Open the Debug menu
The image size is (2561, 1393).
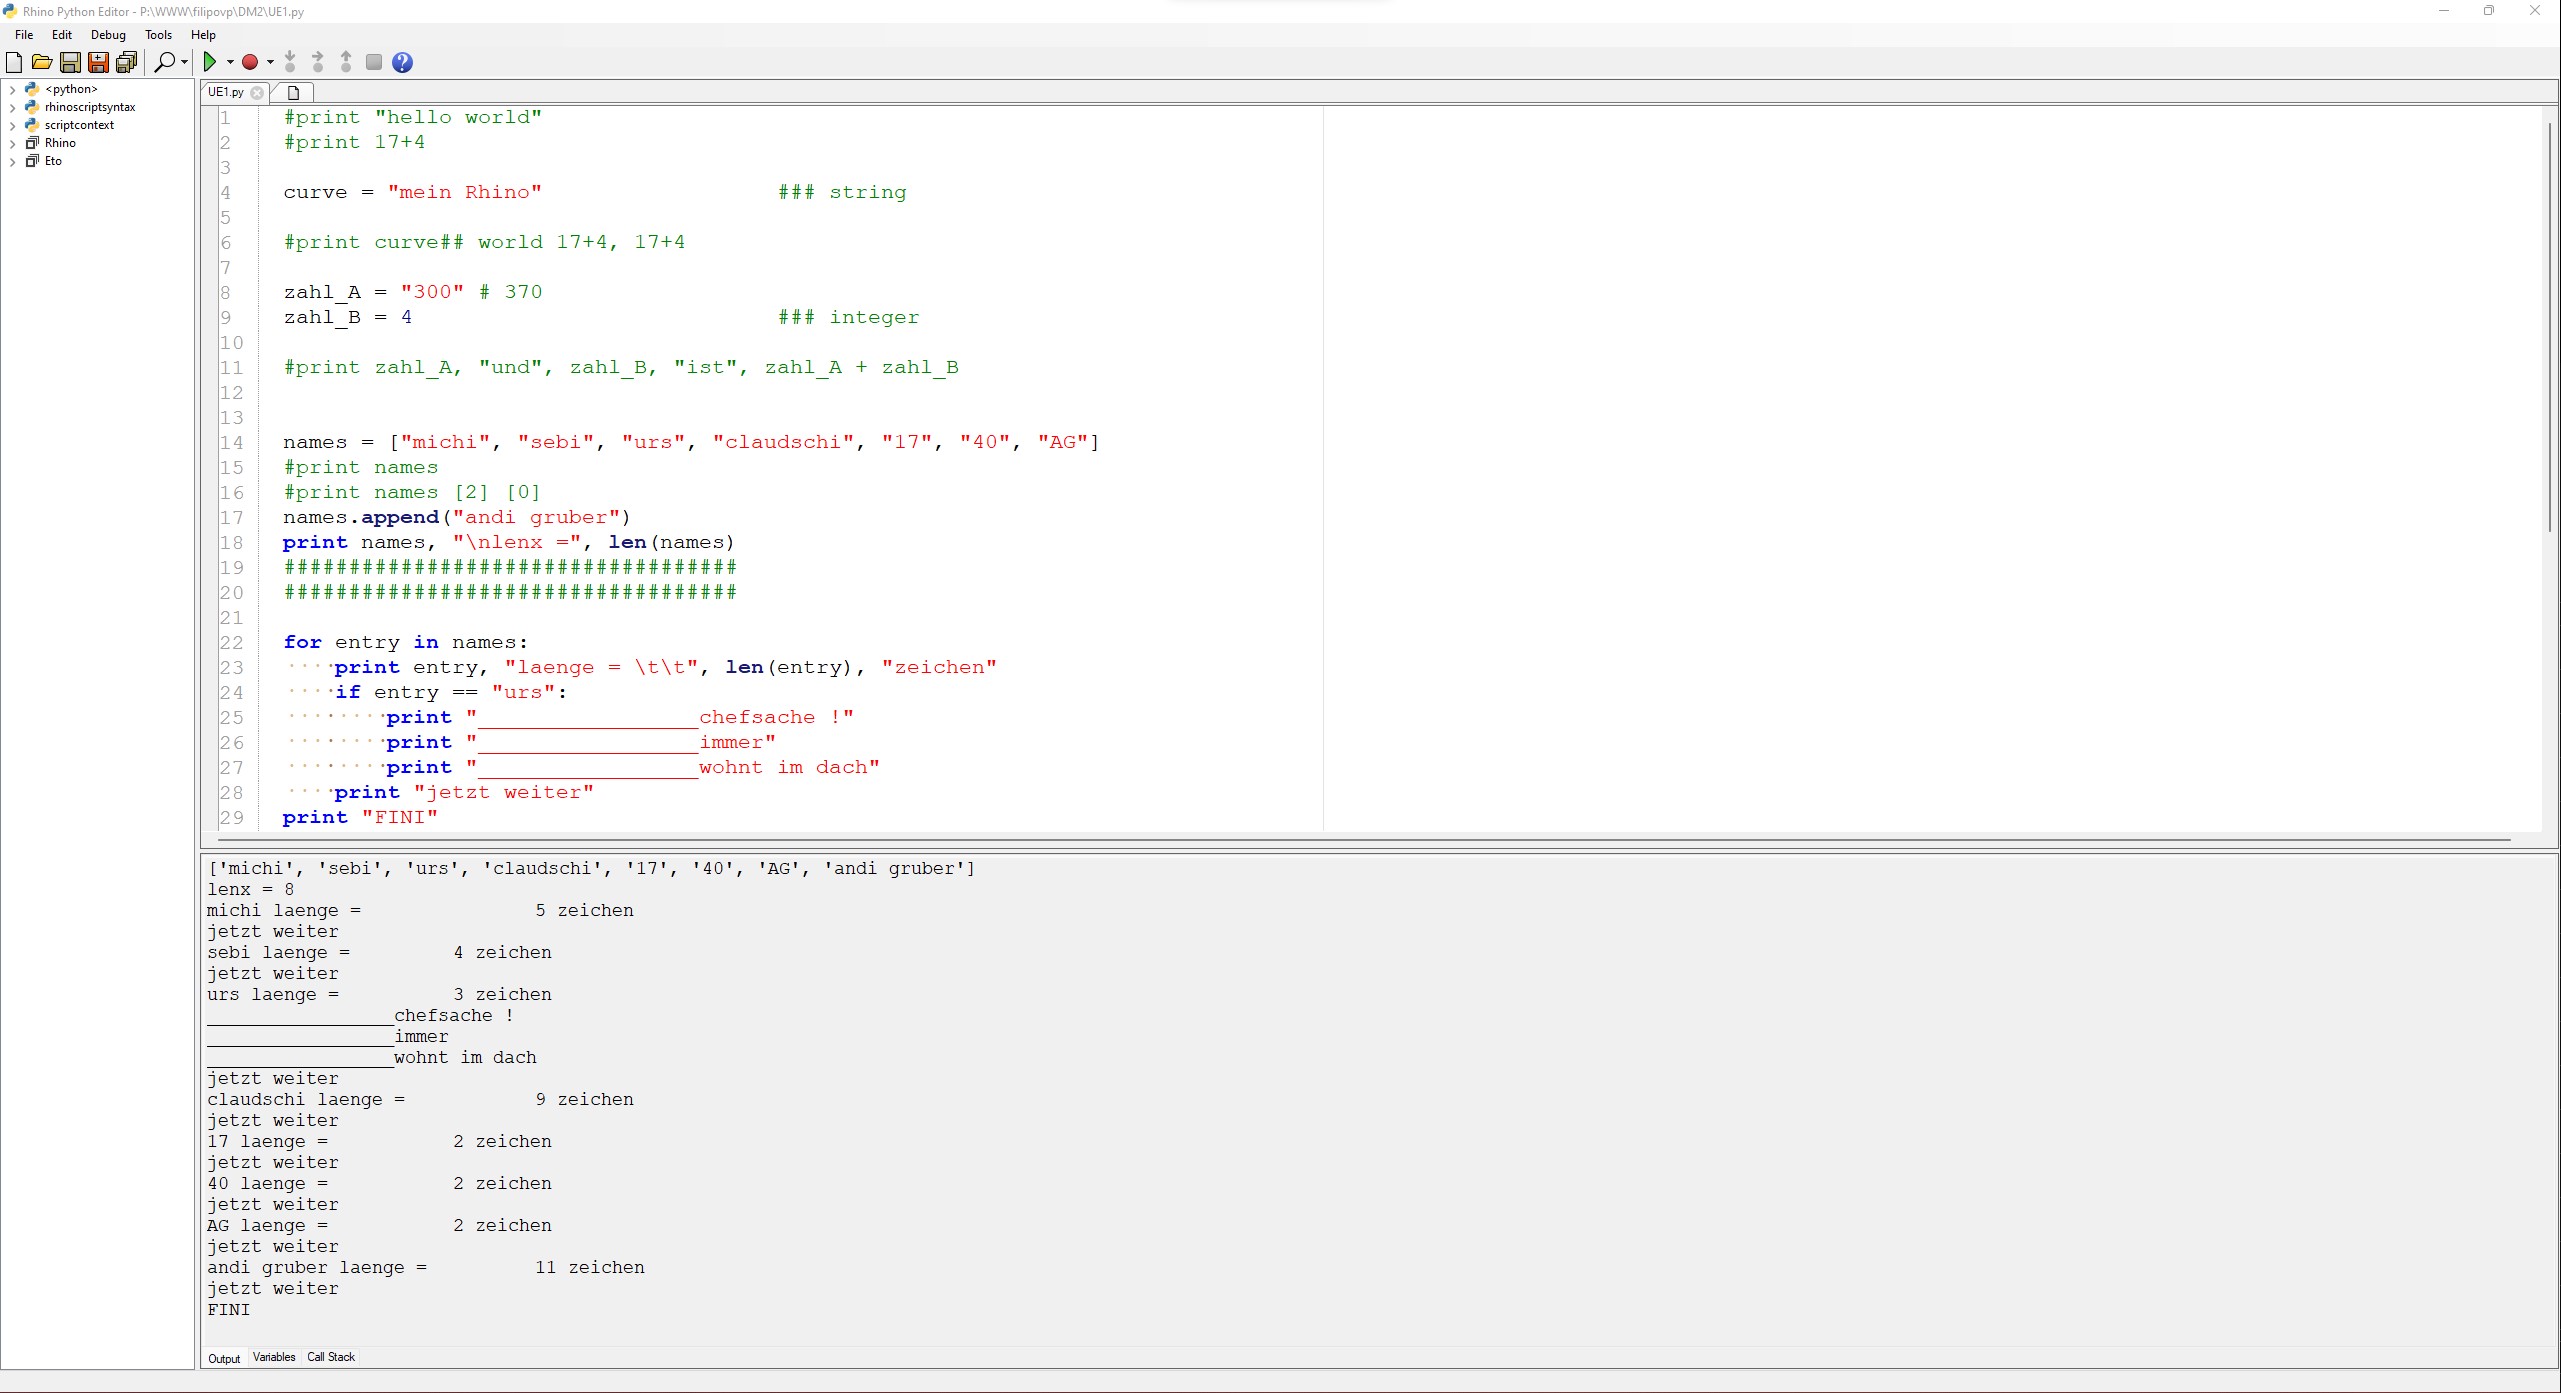pyautogui.click(x=108, y=35)
